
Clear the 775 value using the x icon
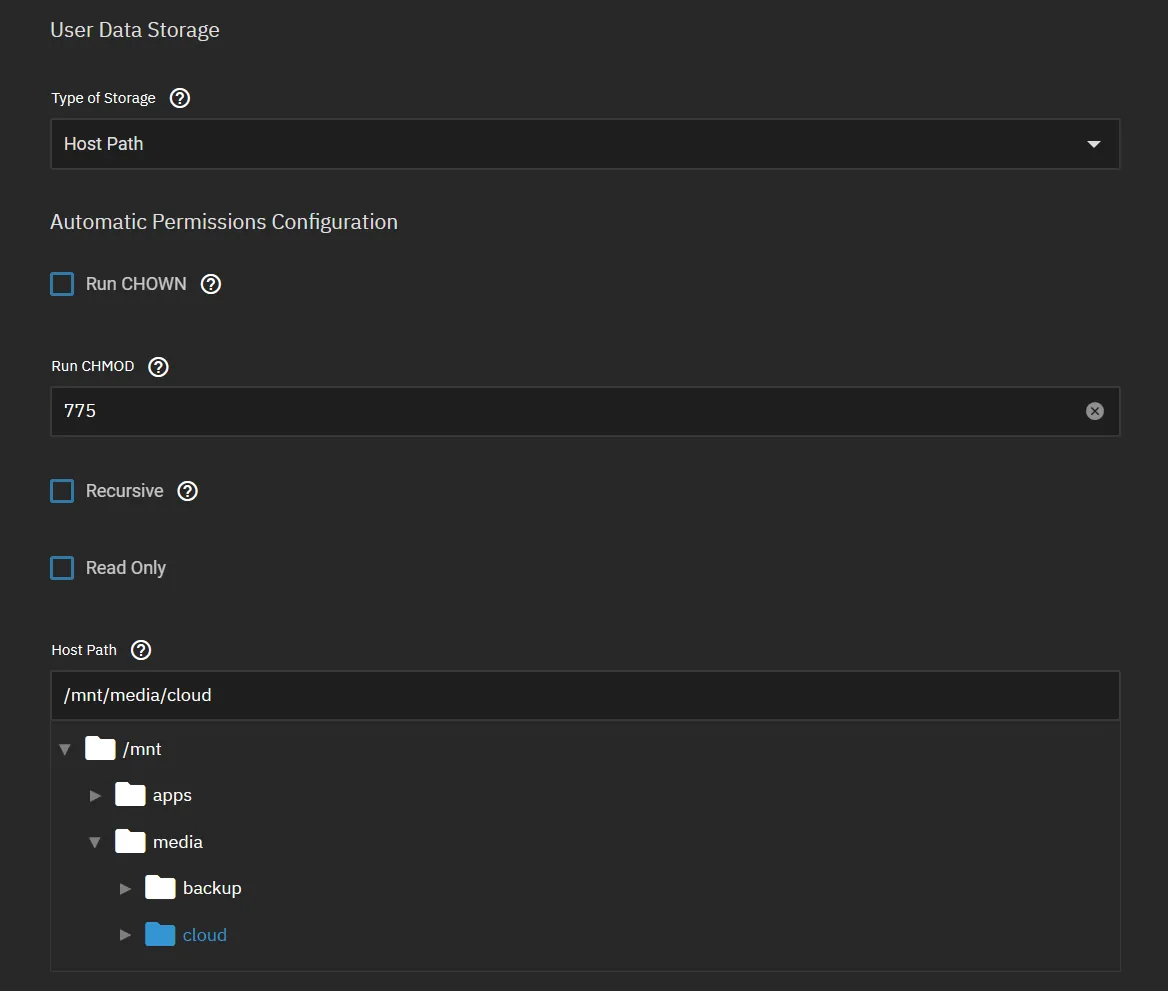[1094, 410]
